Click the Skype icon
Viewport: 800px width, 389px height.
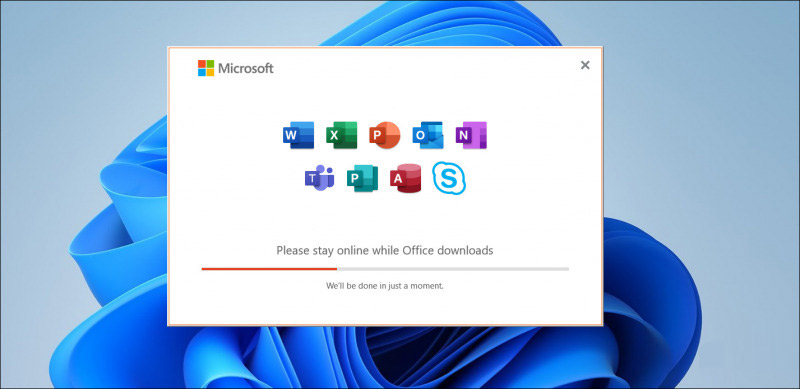coord(449,178)
